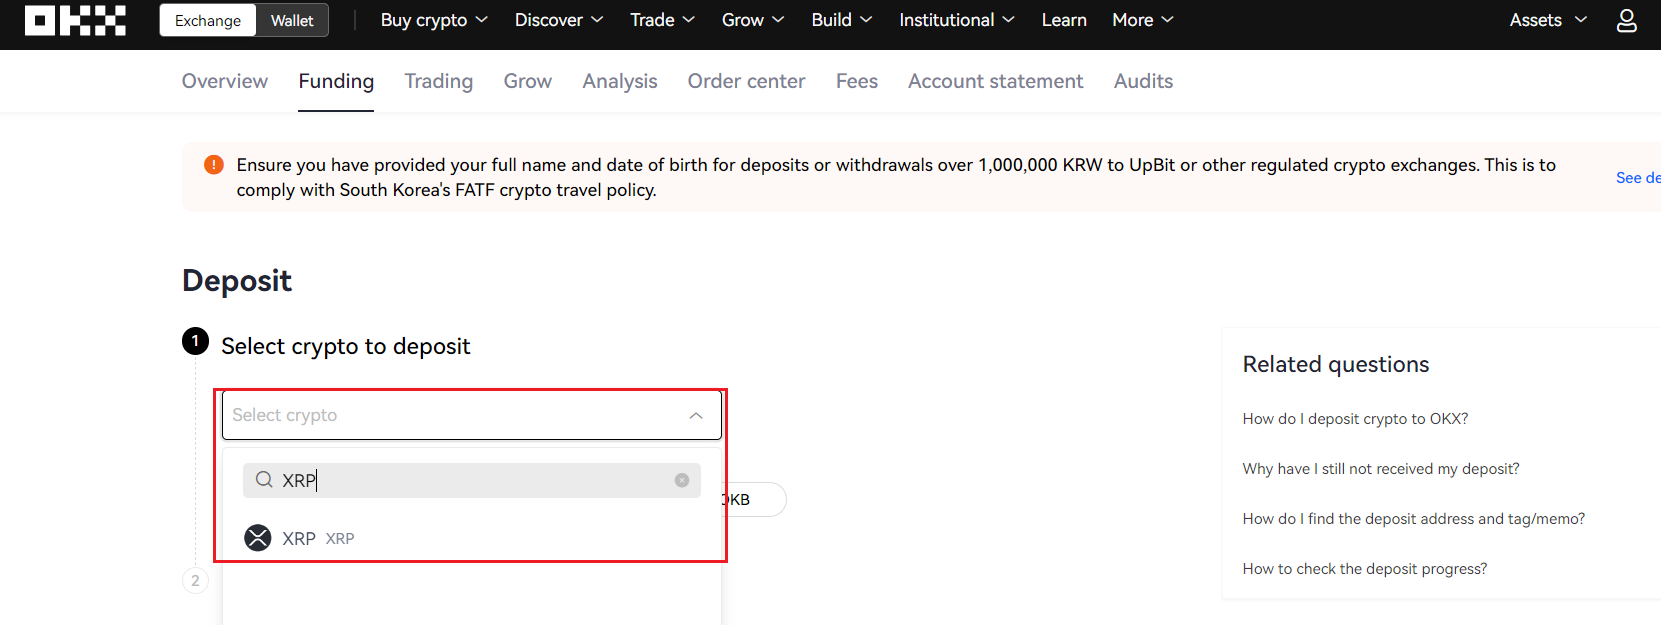Expand the Build menu

[x=842, y=20]
